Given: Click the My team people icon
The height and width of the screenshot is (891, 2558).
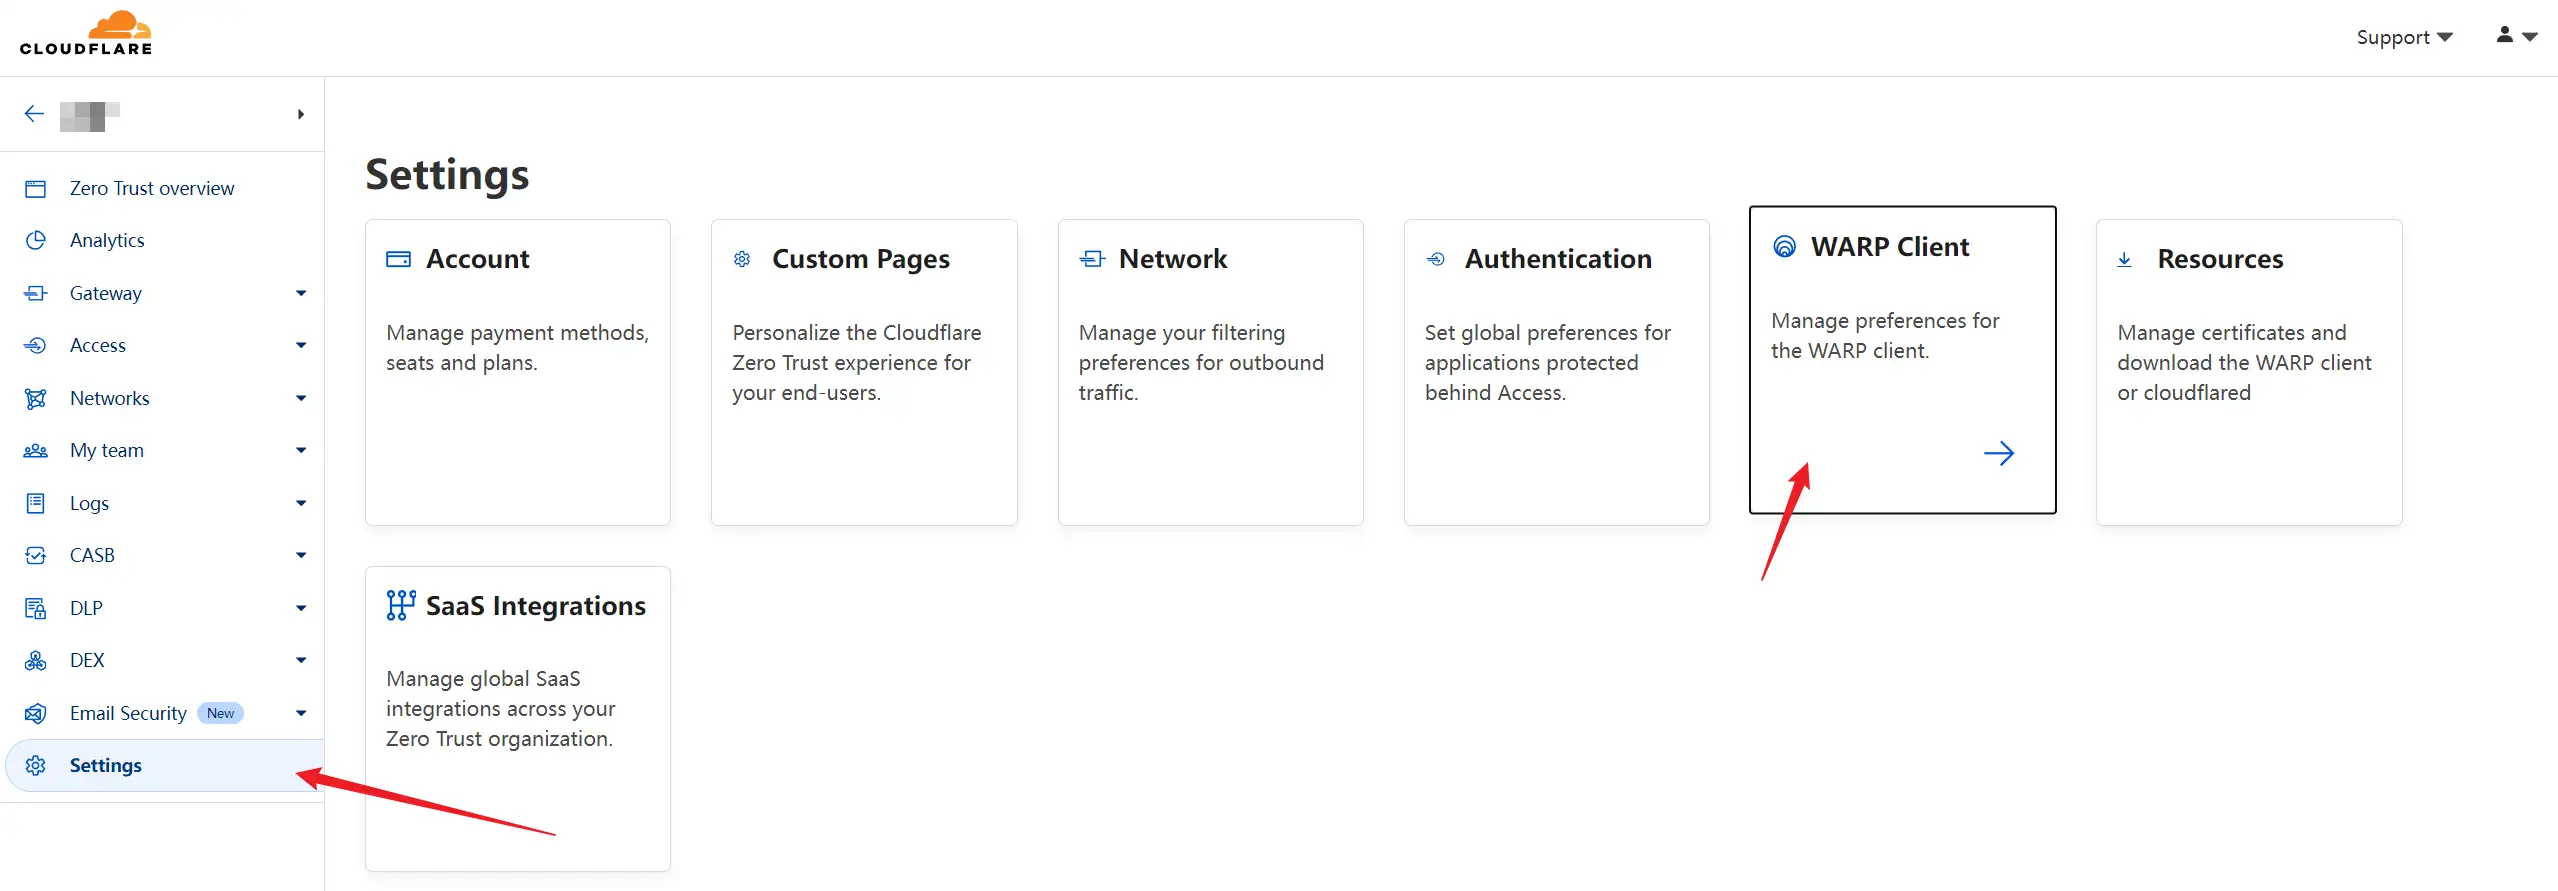Looking at the screenshot, I should 36,451.
